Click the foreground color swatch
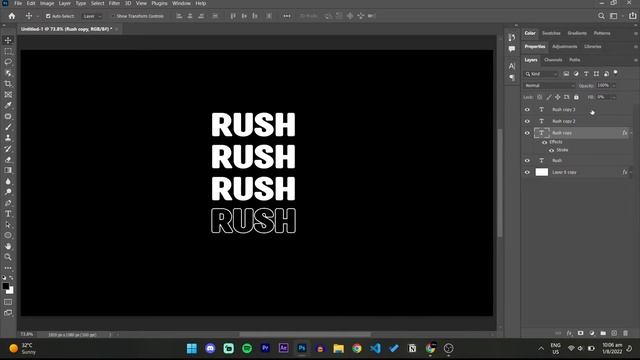This screenshot has width=640, height=360. 5,286
